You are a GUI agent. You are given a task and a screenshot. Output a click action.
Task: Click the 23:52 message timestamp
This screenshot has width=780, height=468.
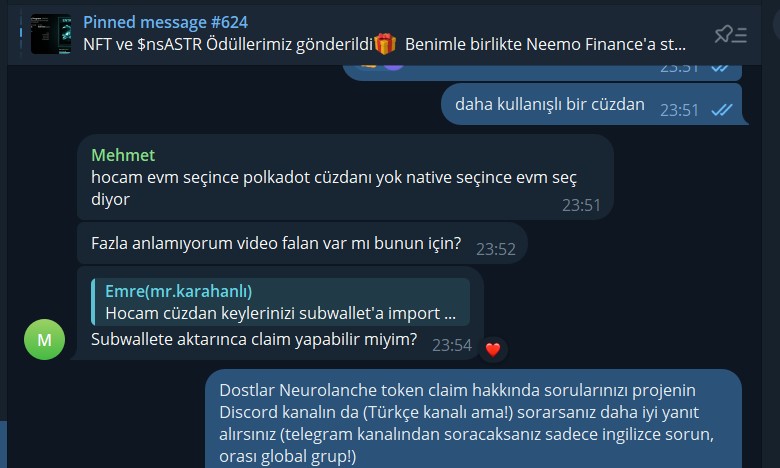pyautogui.click(x=495, y=249)
